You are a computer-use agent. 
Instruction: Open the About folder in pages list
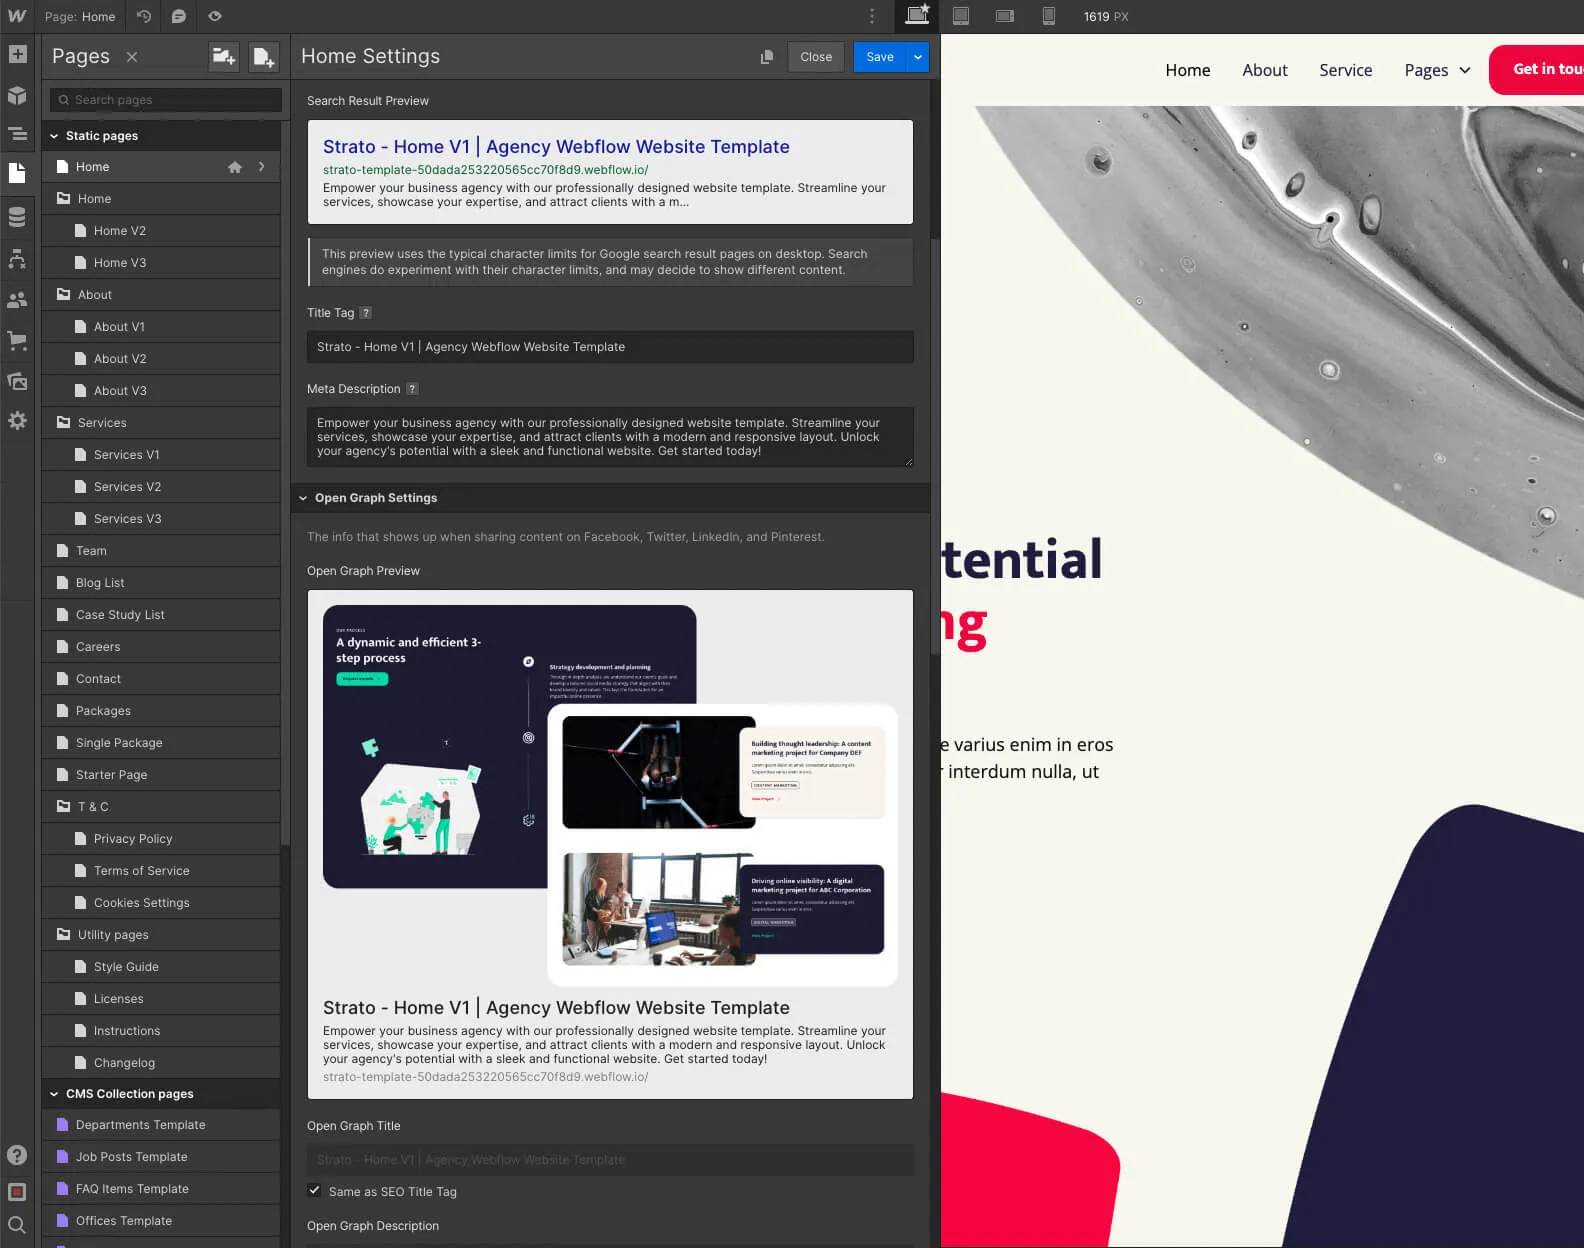(161, 295)
